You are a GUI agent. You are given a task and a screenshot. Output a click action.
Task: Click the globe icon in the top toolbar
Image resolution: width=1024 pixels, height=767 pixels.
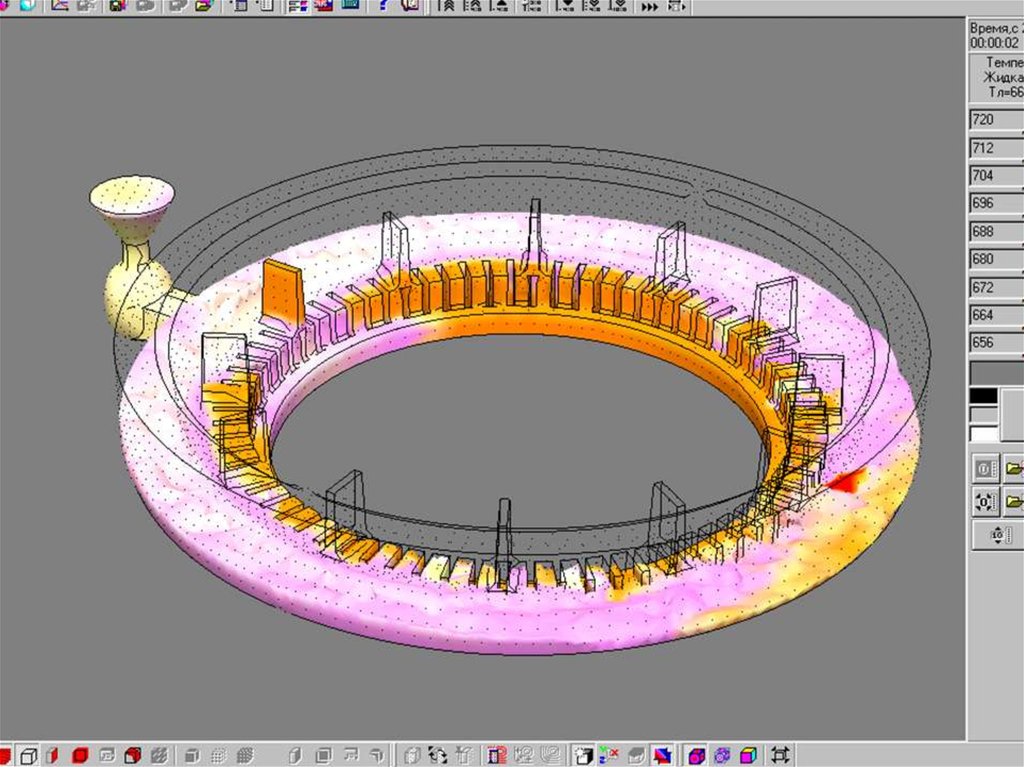click(27, 5)
